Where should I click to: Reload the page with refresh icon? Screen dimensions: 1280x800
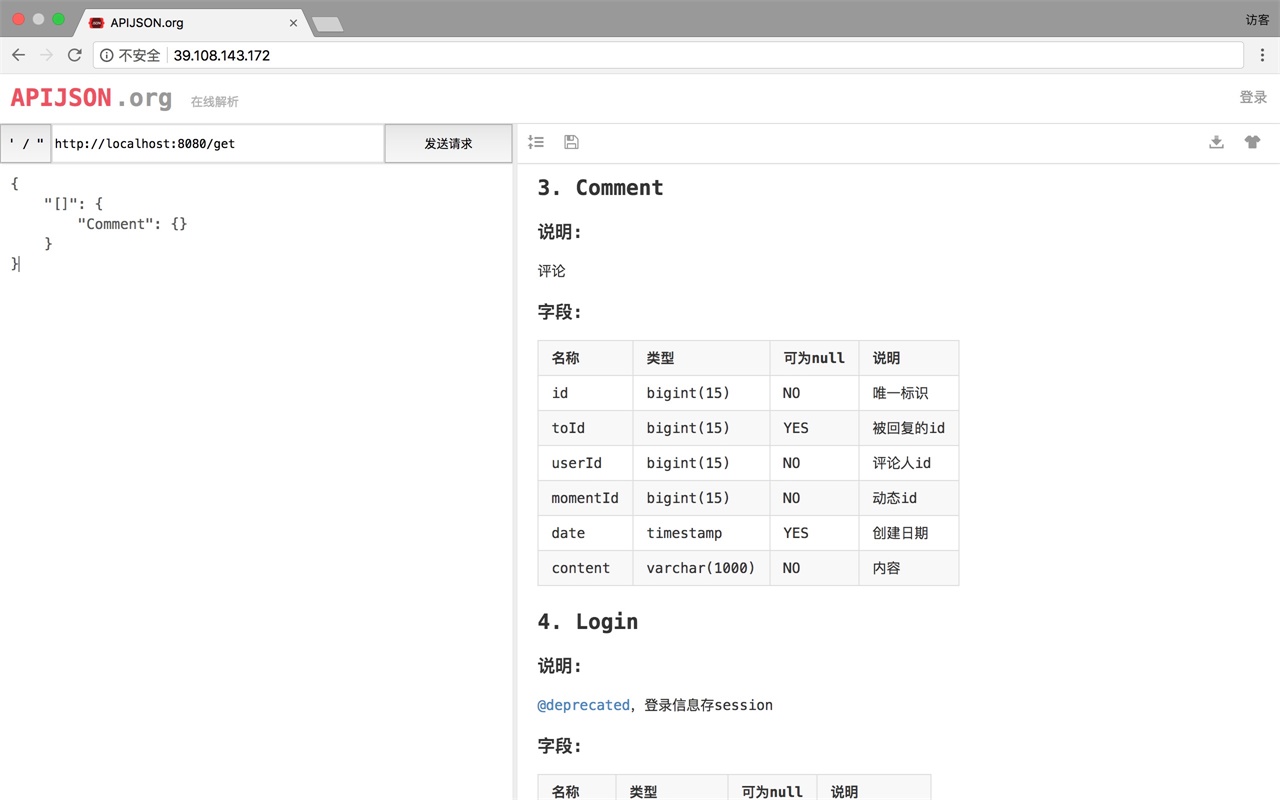(75, 55)
